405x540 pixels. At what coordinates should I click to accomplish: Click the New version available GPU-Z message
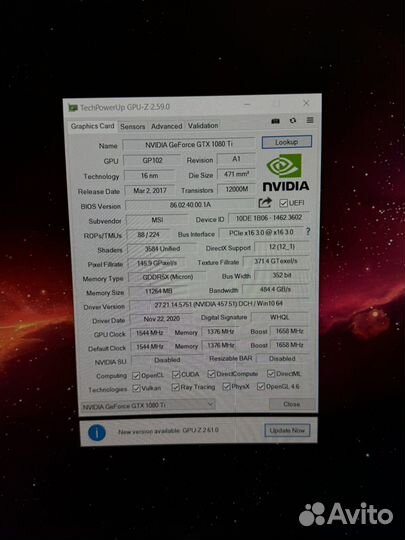pos(168,431)
